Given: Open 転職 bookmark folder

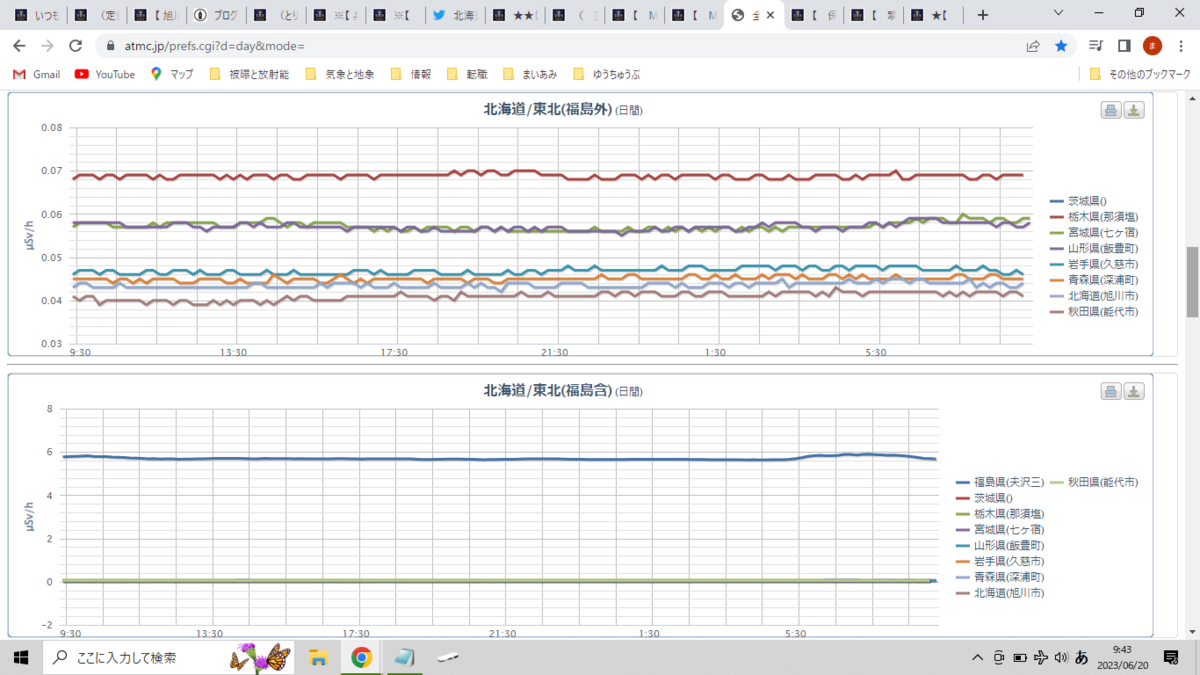Looking at the screenshot, I should pyautogui.click(x=467, y=74).
